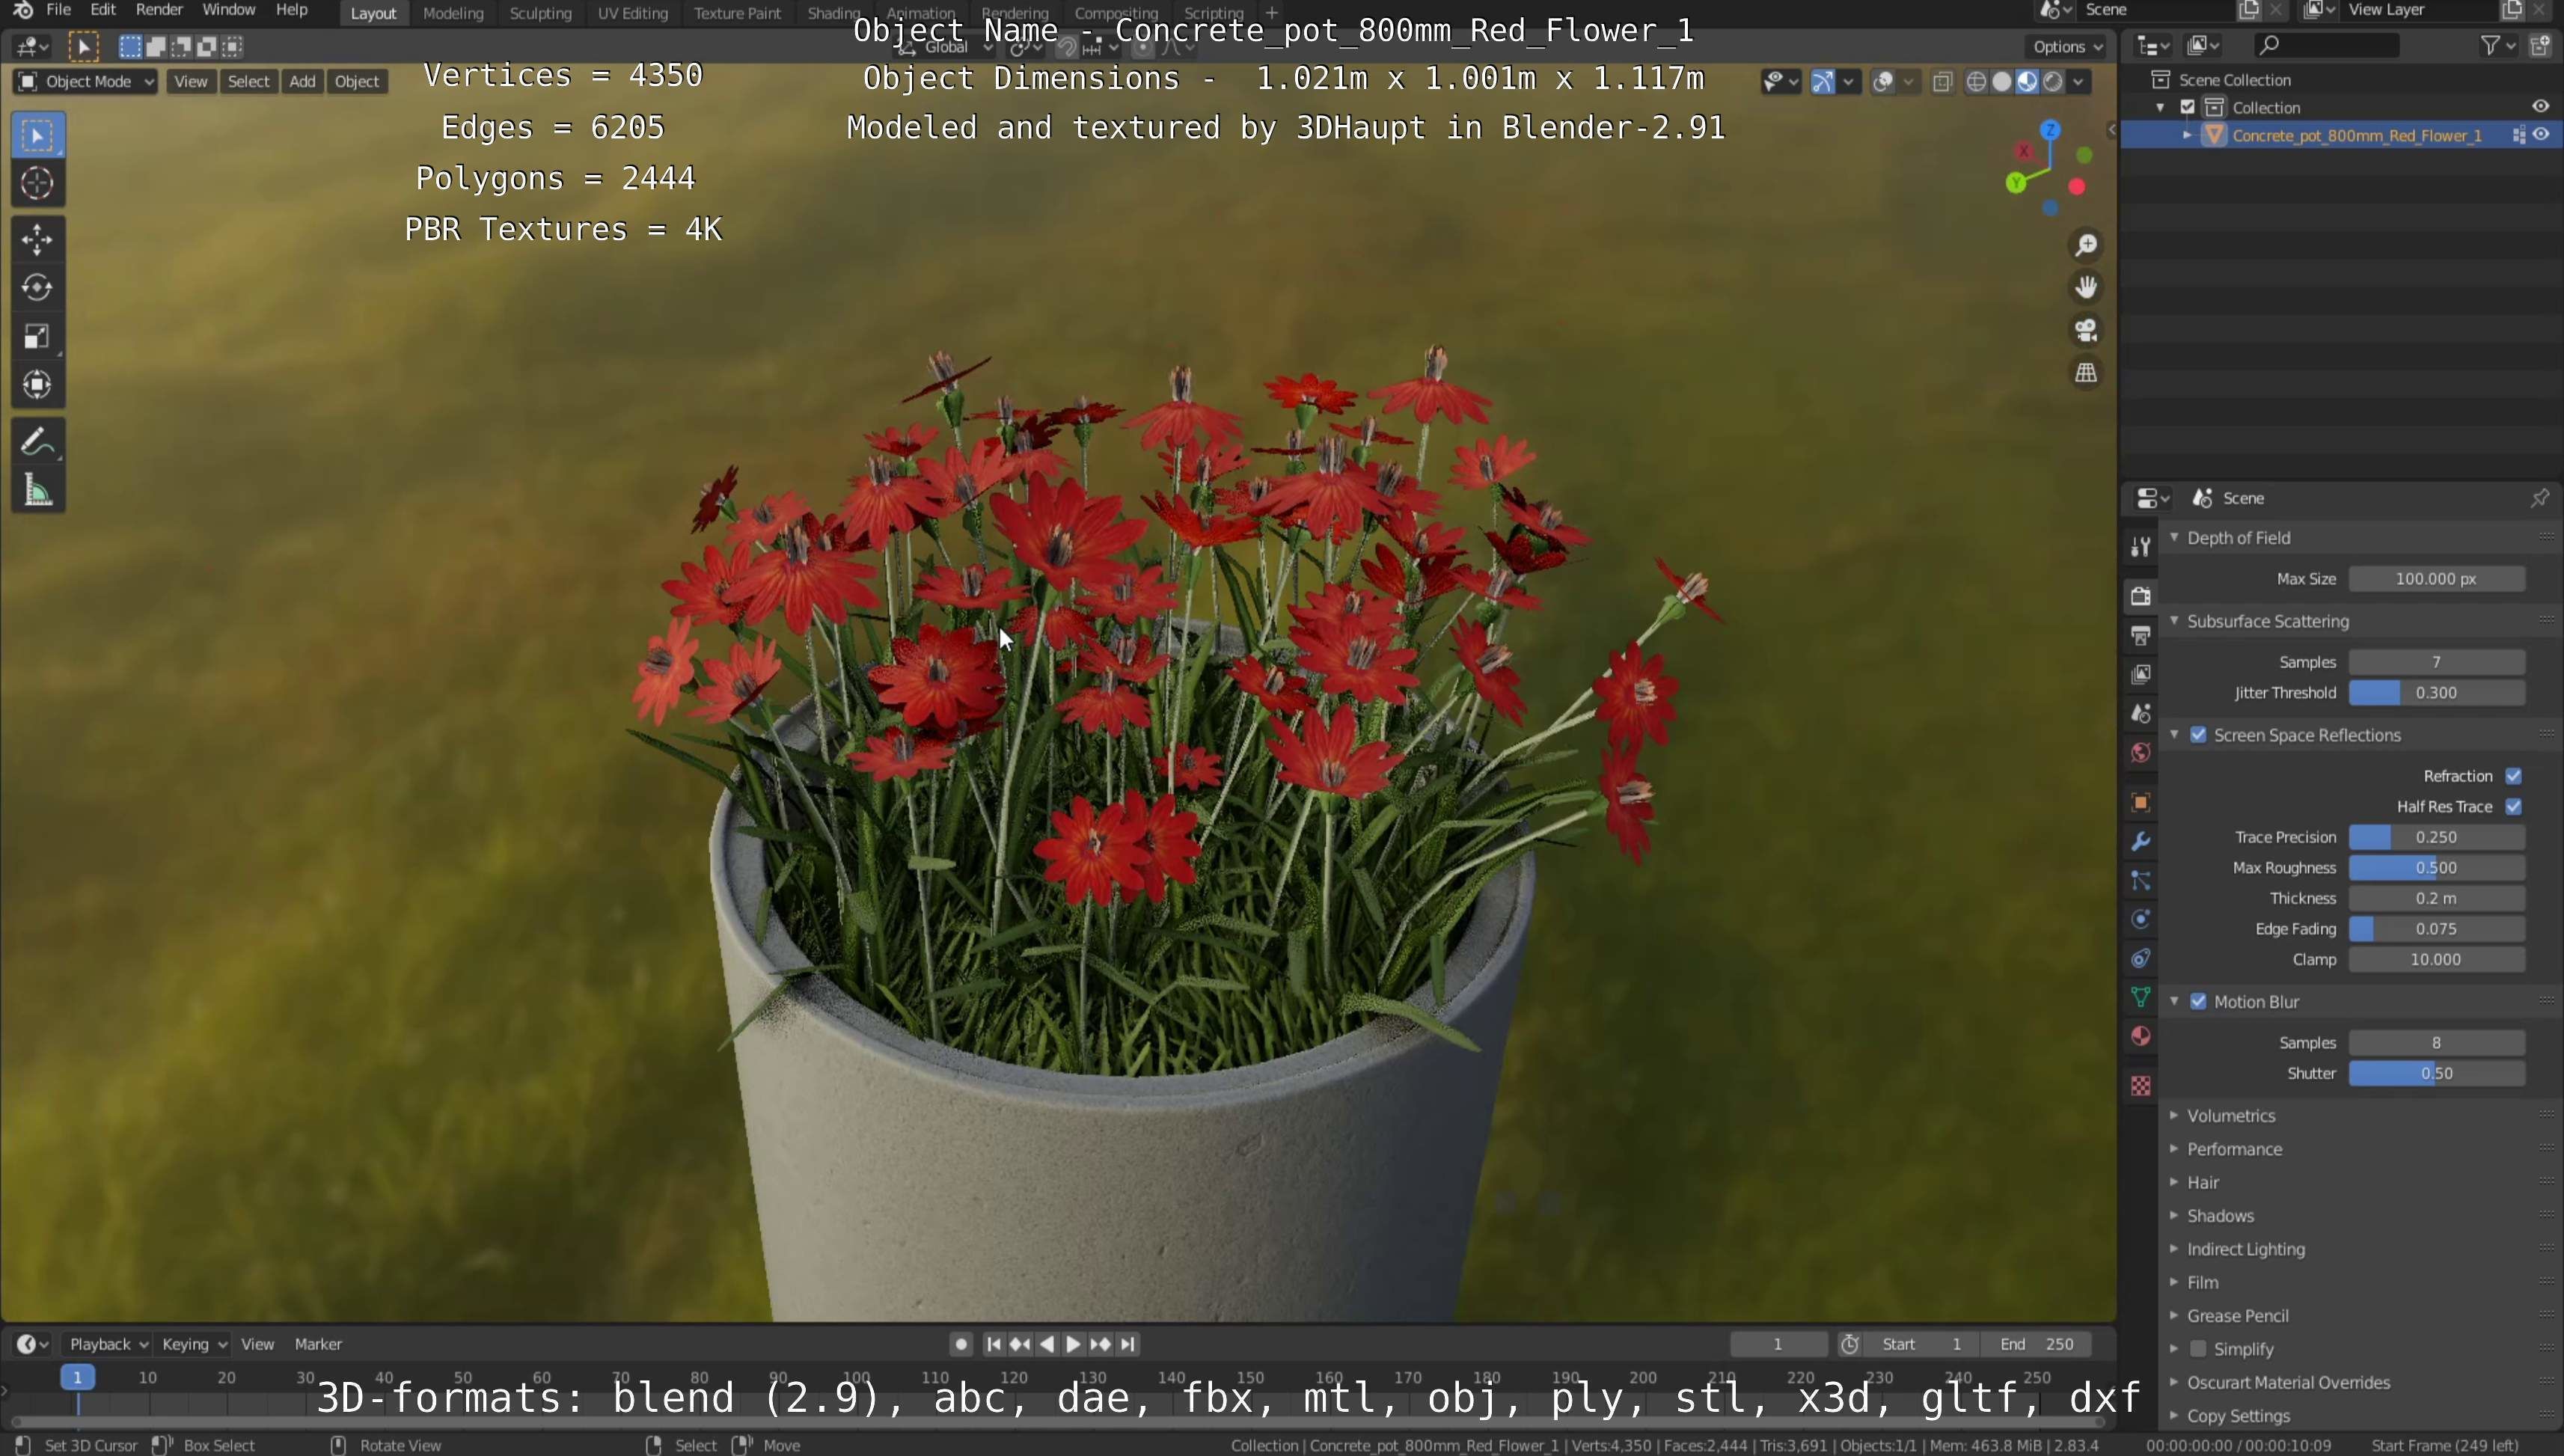Open the File menu
Image resolution: width=2564 pixels, height=1456 pixels.
point(58,10)
